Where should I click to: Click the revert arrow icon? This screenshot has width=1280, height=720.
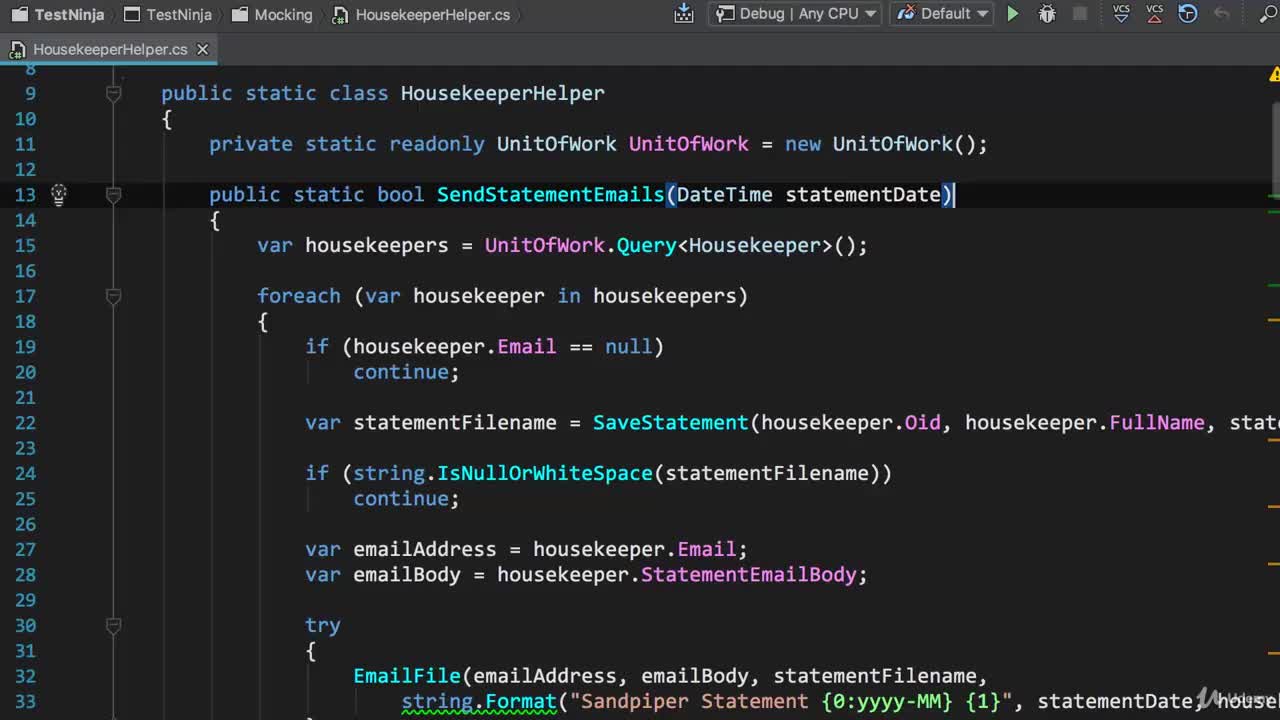(1222, 14)
